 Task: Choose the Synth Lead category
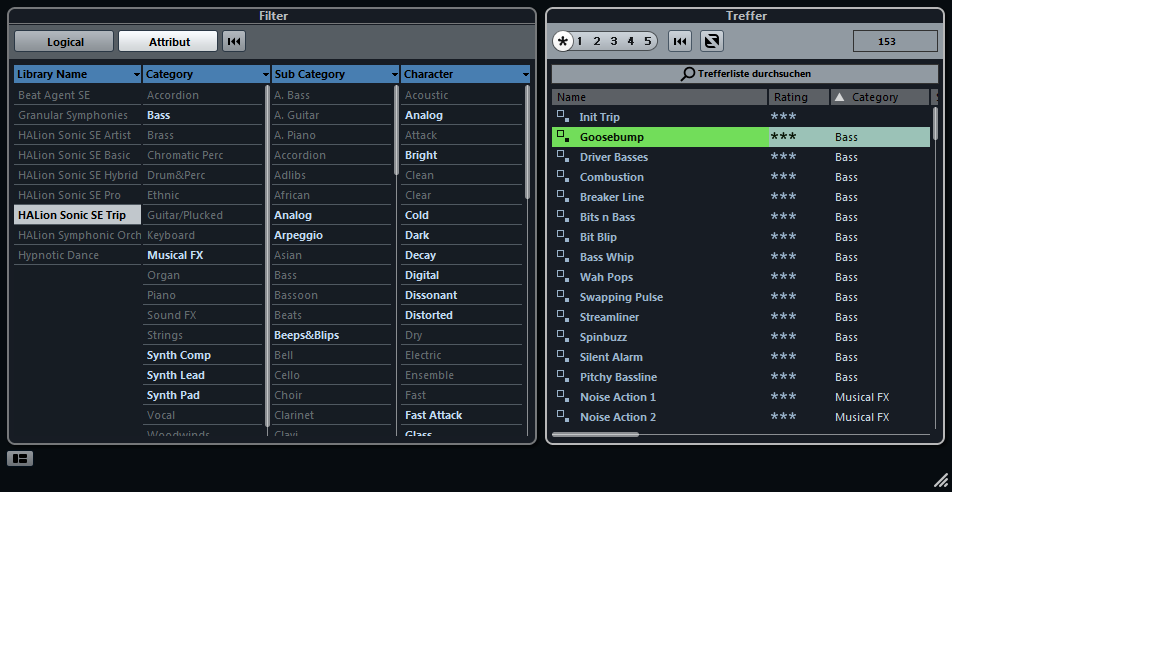pos(203,375)
